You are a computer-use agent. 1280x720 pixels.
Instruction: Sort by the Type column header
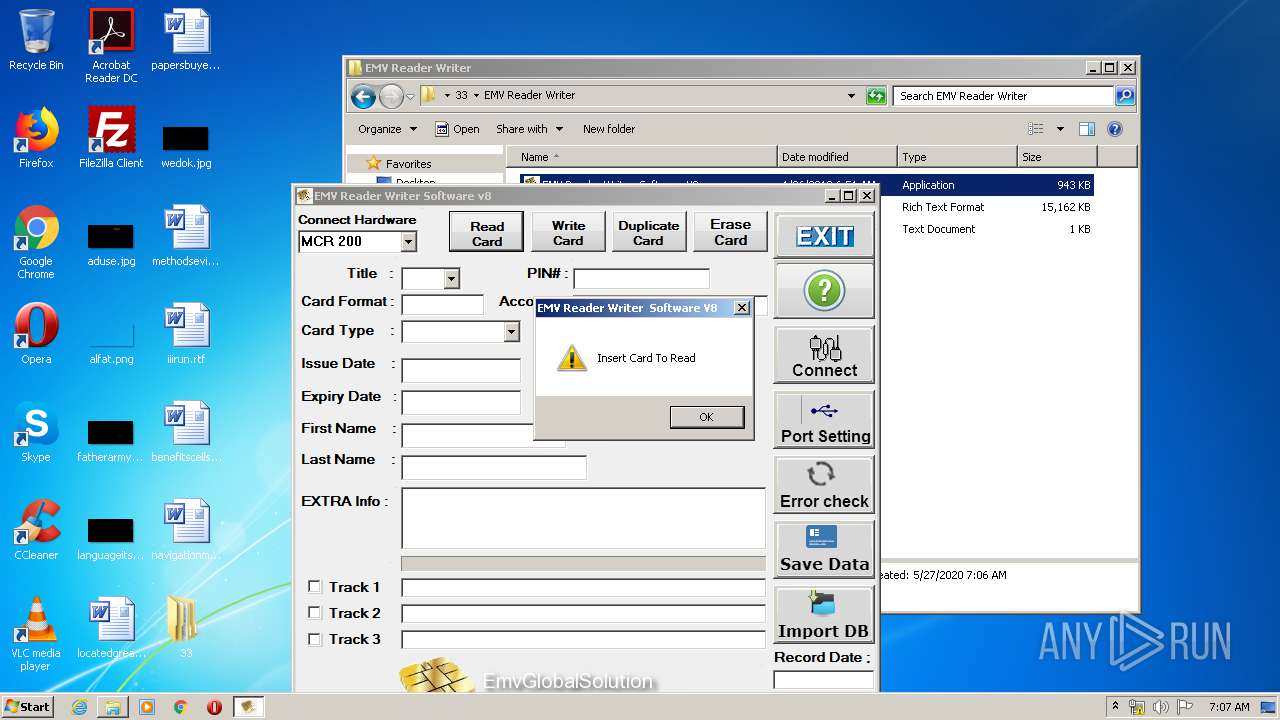click(x=956, y=157)
